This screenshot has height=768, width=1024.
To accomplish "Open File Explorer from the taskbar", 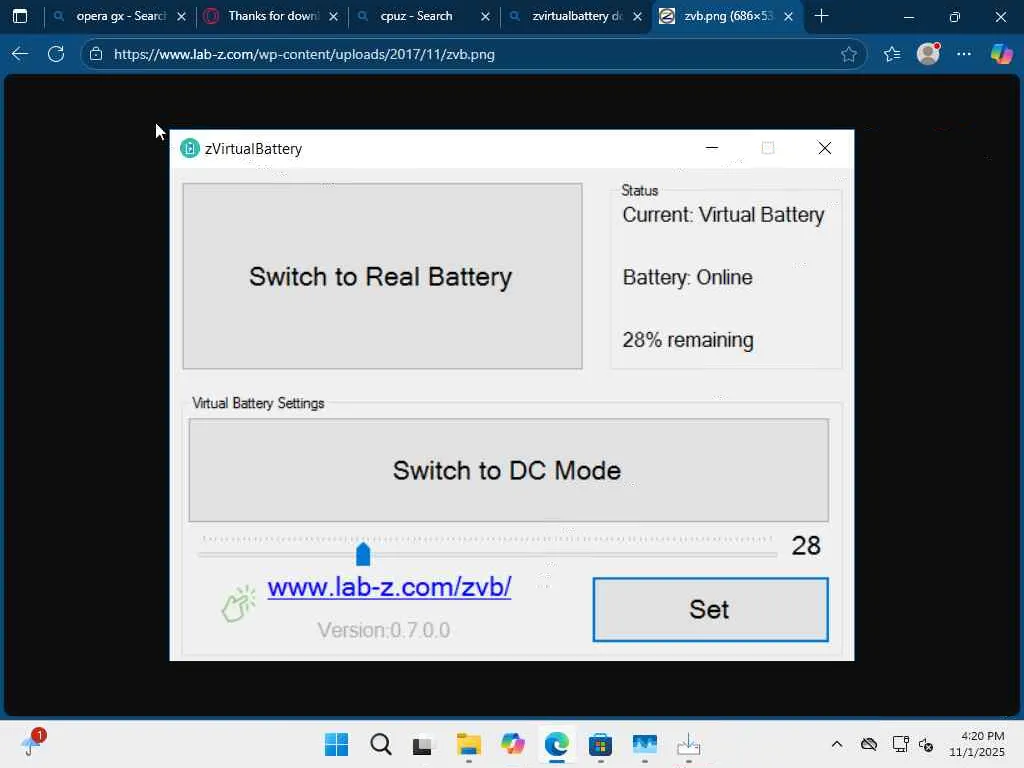I will point(468,744).
